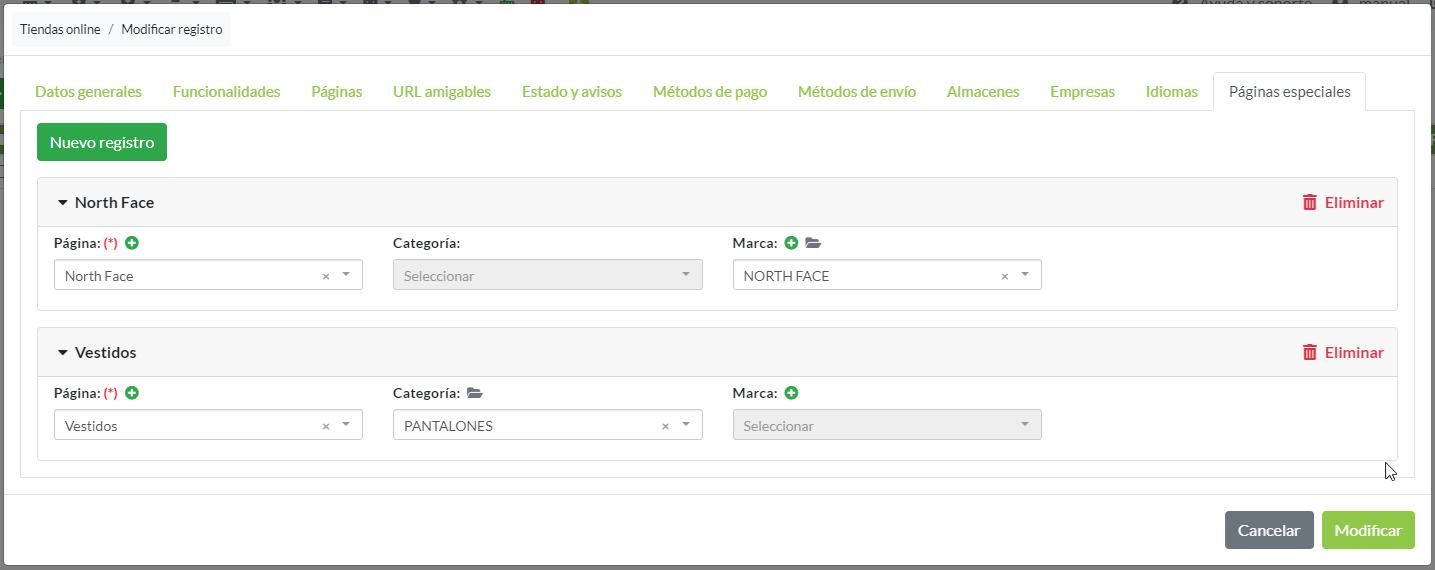This screenshot has height=570, width=1435.
Task: Switch to the Datos generales tab
Action: tap(88, 92)
